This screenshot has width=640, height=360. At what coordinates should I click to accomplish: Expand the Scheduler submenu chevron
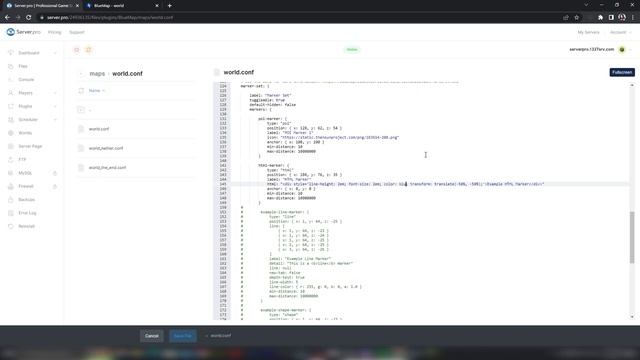coord(55,120)
